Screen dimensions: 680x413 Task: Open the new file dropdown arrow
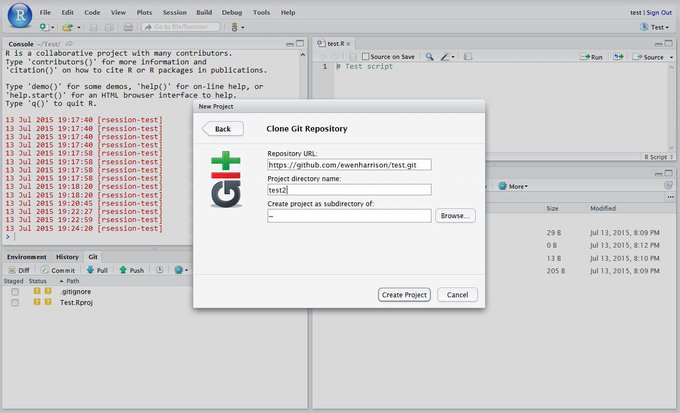53,27
